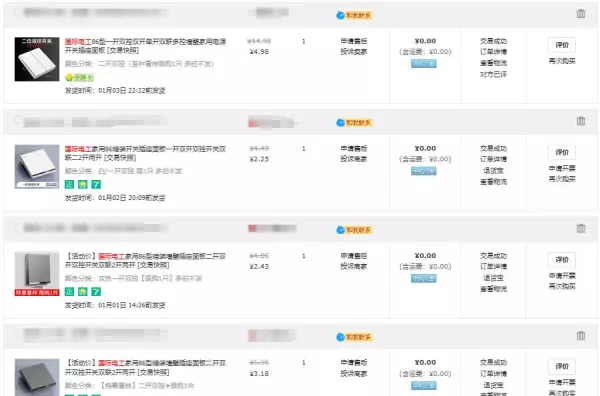This screenshot has height=396, width=600.
Task: Click 申请售后 on the ¥2.43 item
Action: pos(354,255)
